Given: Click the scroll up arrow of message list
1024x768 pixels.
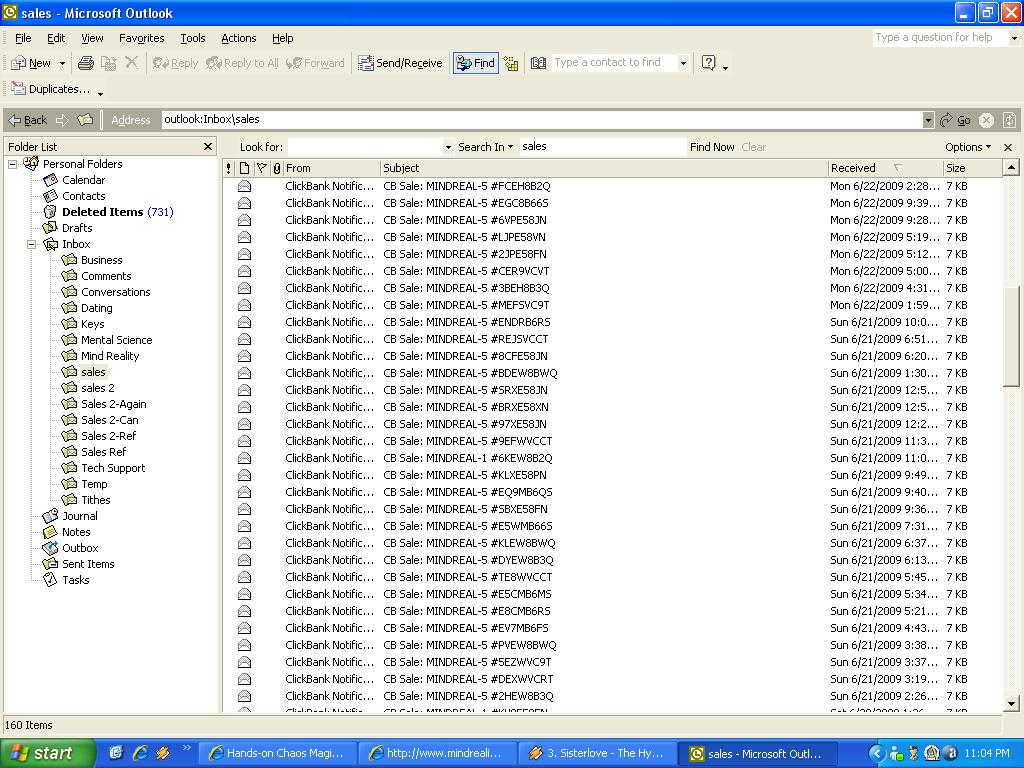Looking at the screenshot, I should pos(1011,168).
